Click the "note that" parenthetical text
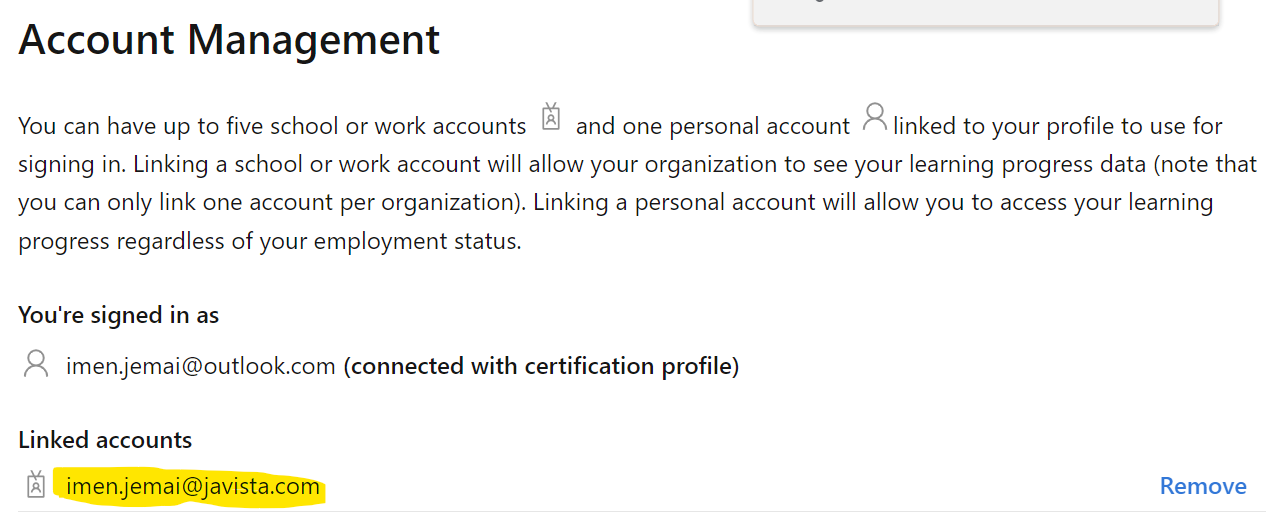This screenshot has height=522, width=1269. (1208, 164)
